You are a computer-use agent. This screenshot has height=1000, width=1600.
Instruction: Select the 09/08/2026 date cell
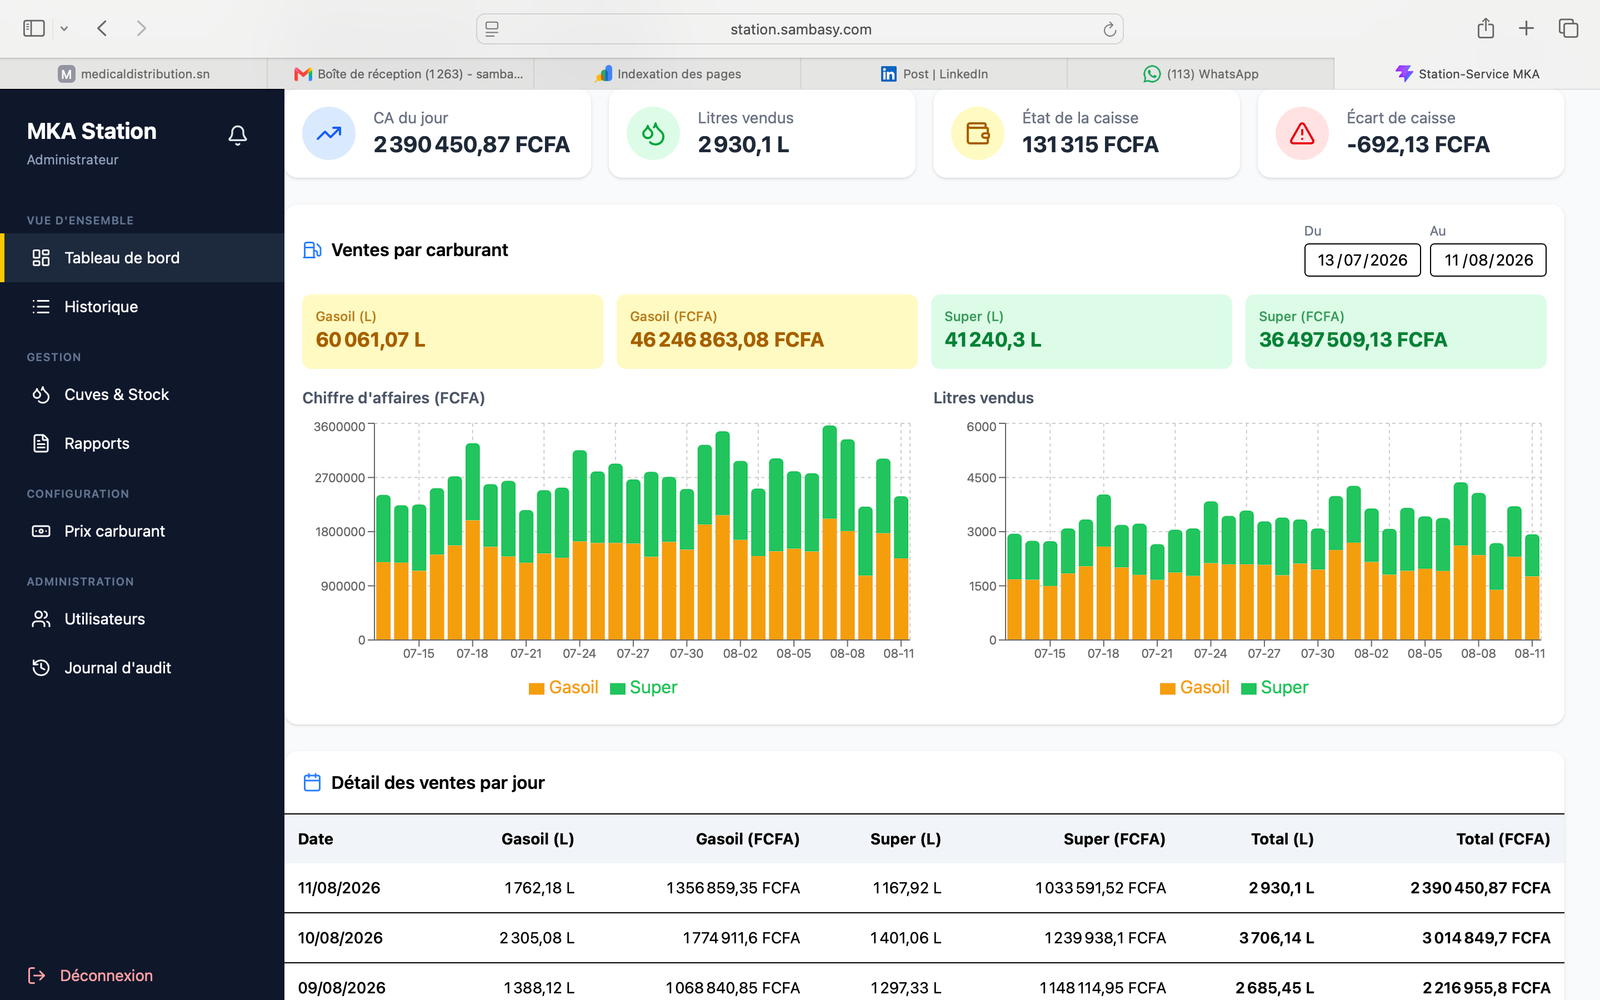341,988
